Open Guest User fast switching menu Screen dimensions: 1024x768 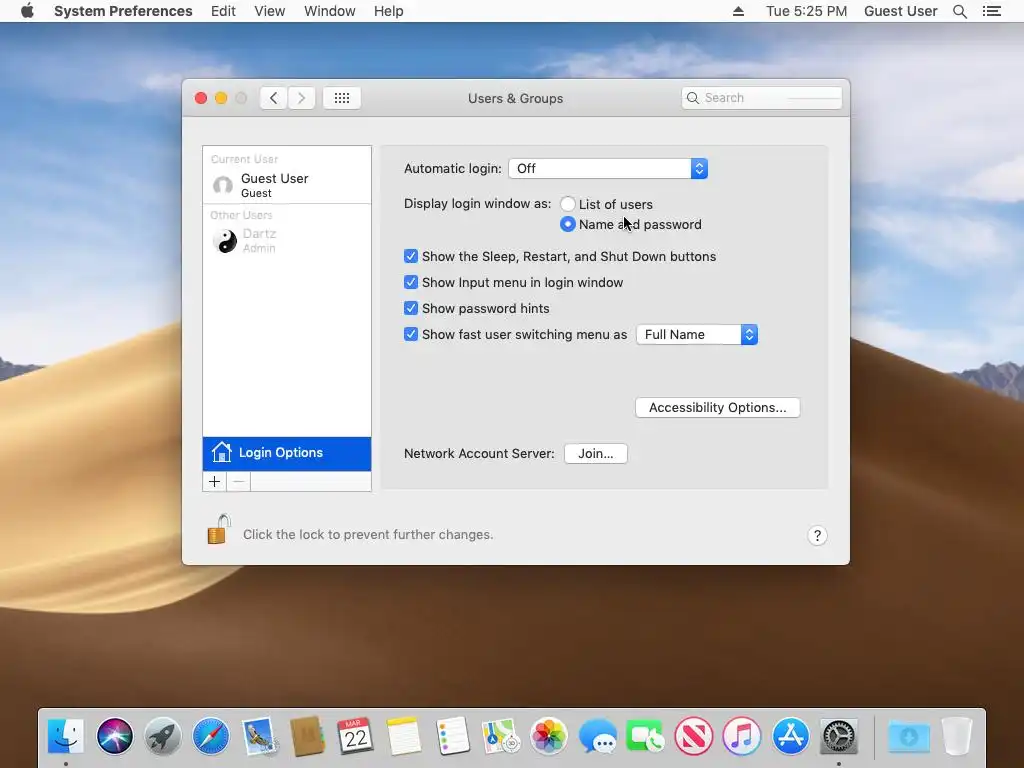click(x=901, y=11)
